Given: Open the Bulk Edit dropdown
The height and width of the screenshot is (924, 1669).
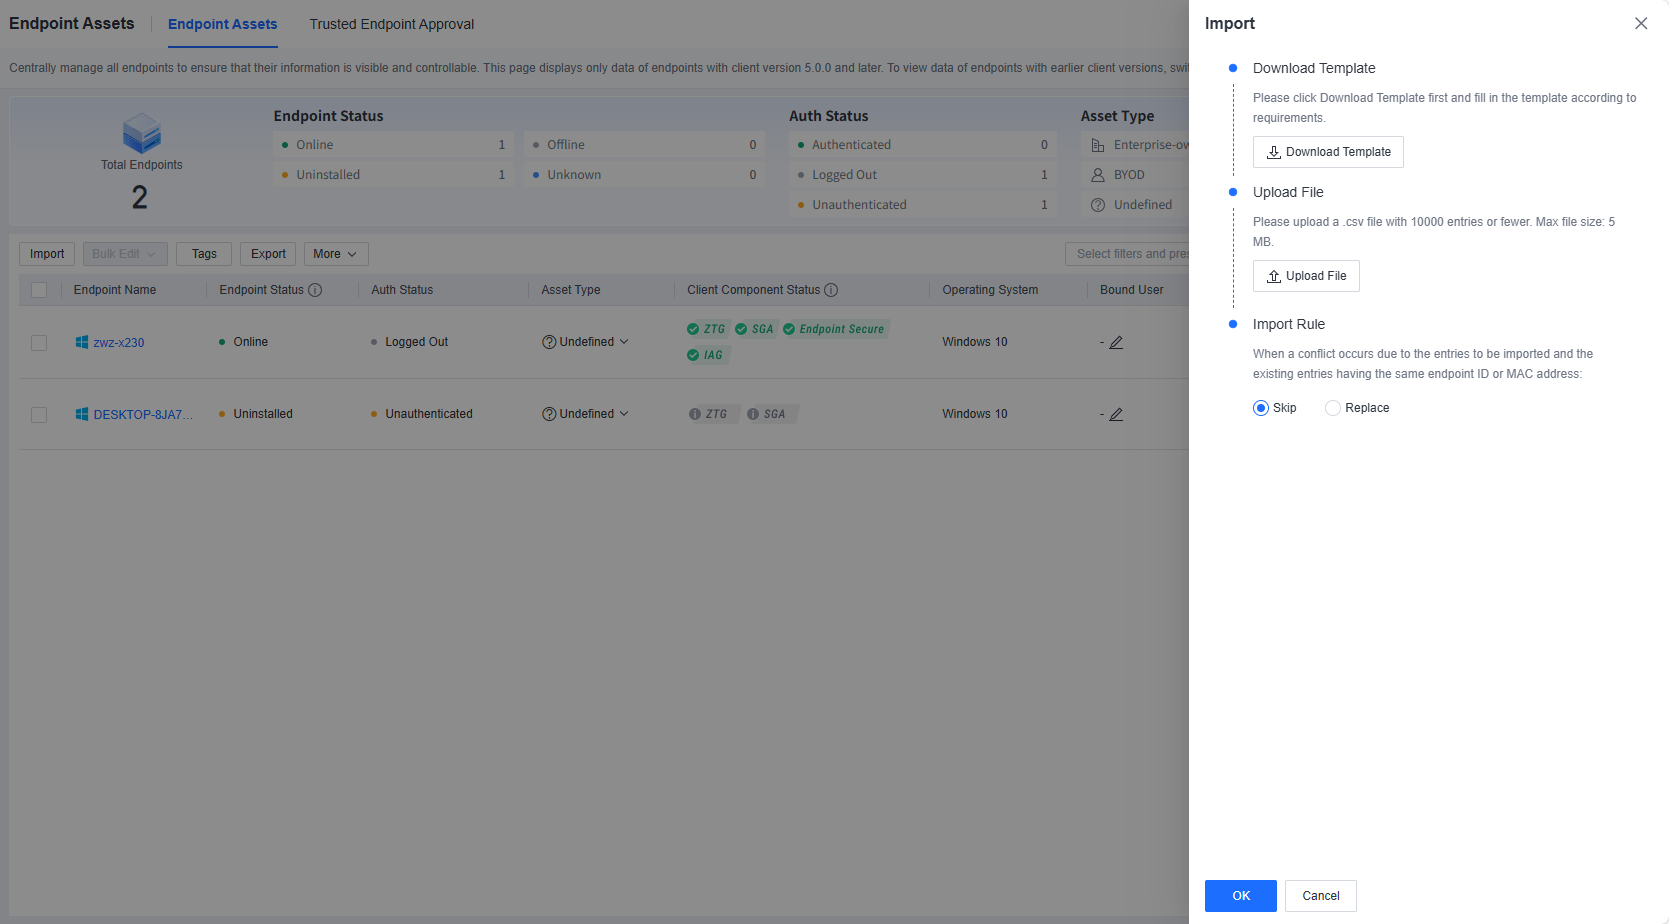Looking at the screenshot, I should [125, 254].
